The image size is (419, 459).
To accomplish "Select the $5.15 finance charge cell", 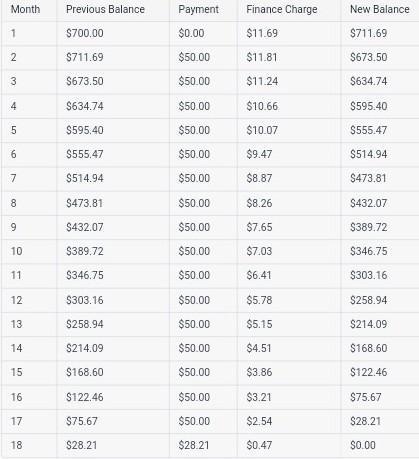I will click(x=259, y=324).
